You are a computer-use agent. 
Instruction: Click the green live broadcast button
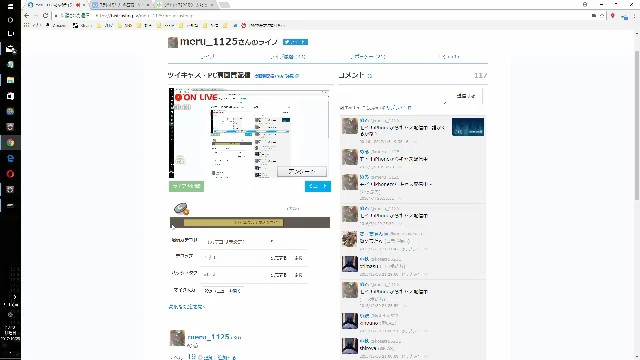(186, 186)
